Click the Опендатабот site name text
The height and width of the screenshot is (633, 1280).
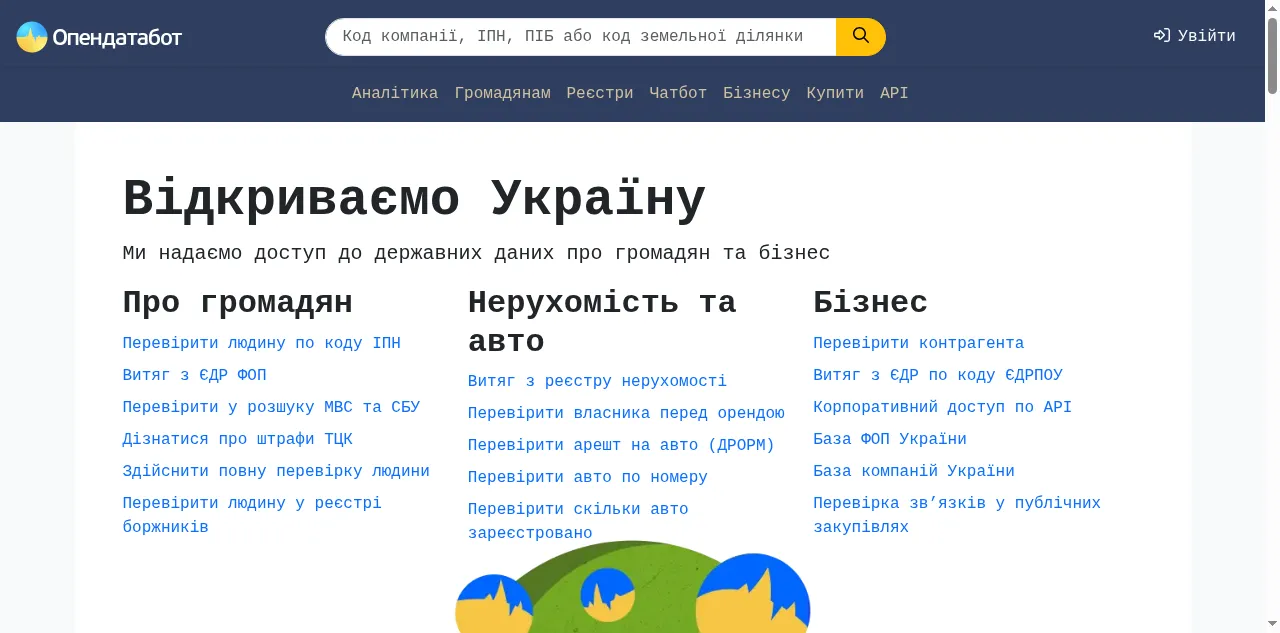[x=117, y=38]
